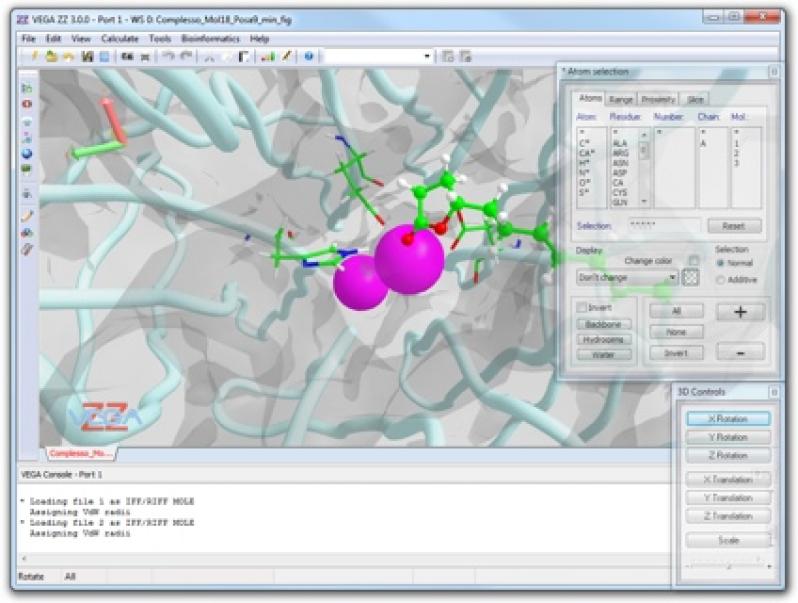Click the Selection input field
Screen dimensions: 798x603
point(665,225)
